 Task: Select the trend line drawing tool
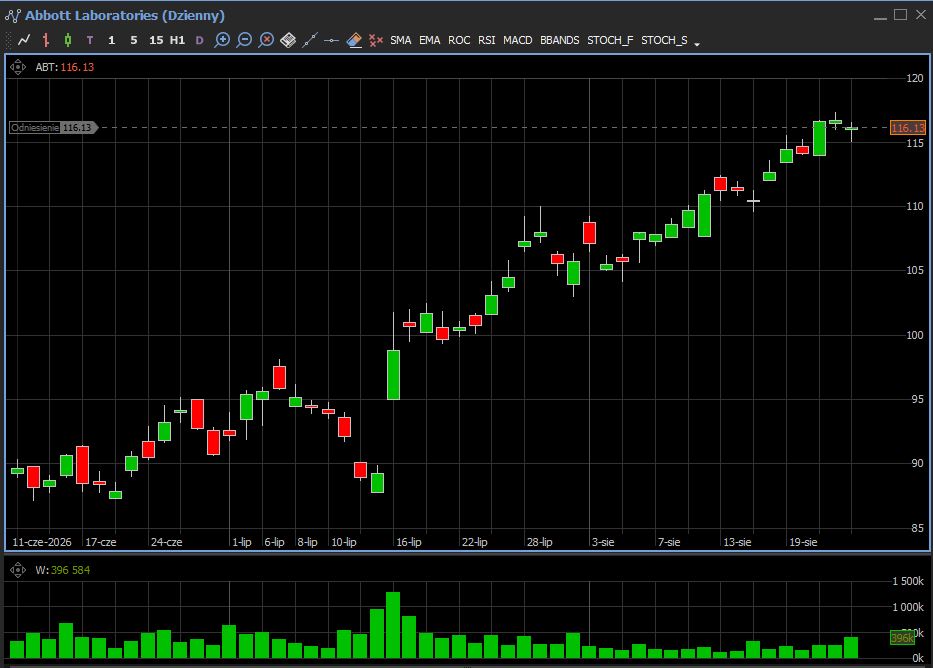(310, 40)
